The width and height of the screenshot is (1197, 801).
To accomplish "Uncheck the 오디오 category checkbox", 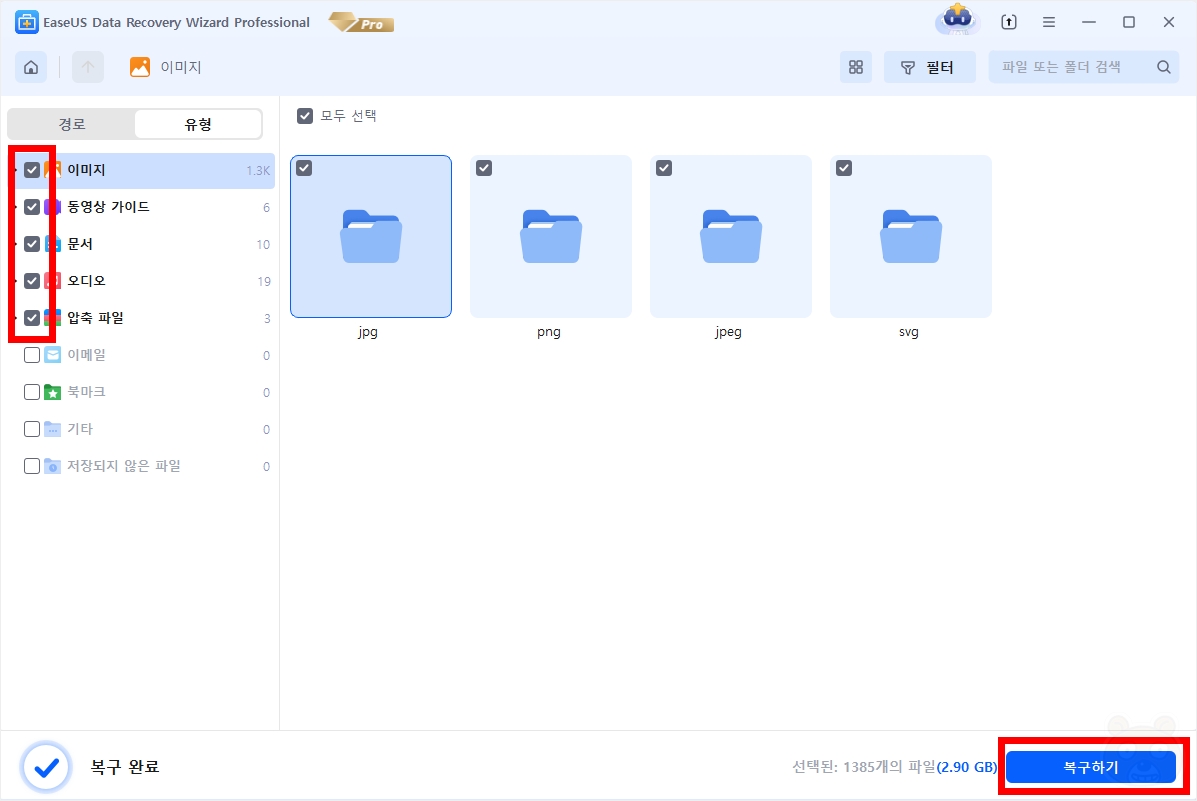I will coord(32,281).
